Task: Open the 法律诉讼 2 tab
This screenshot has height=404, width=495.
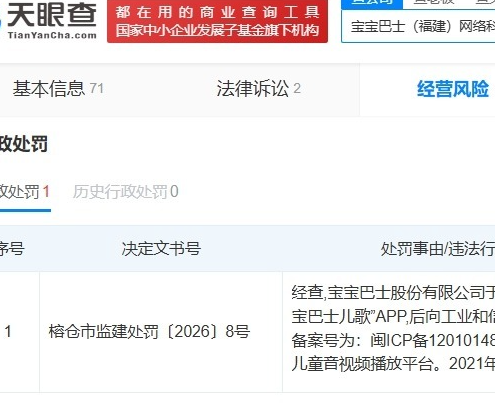Action: pyautogui.click(x=259, y=89)
